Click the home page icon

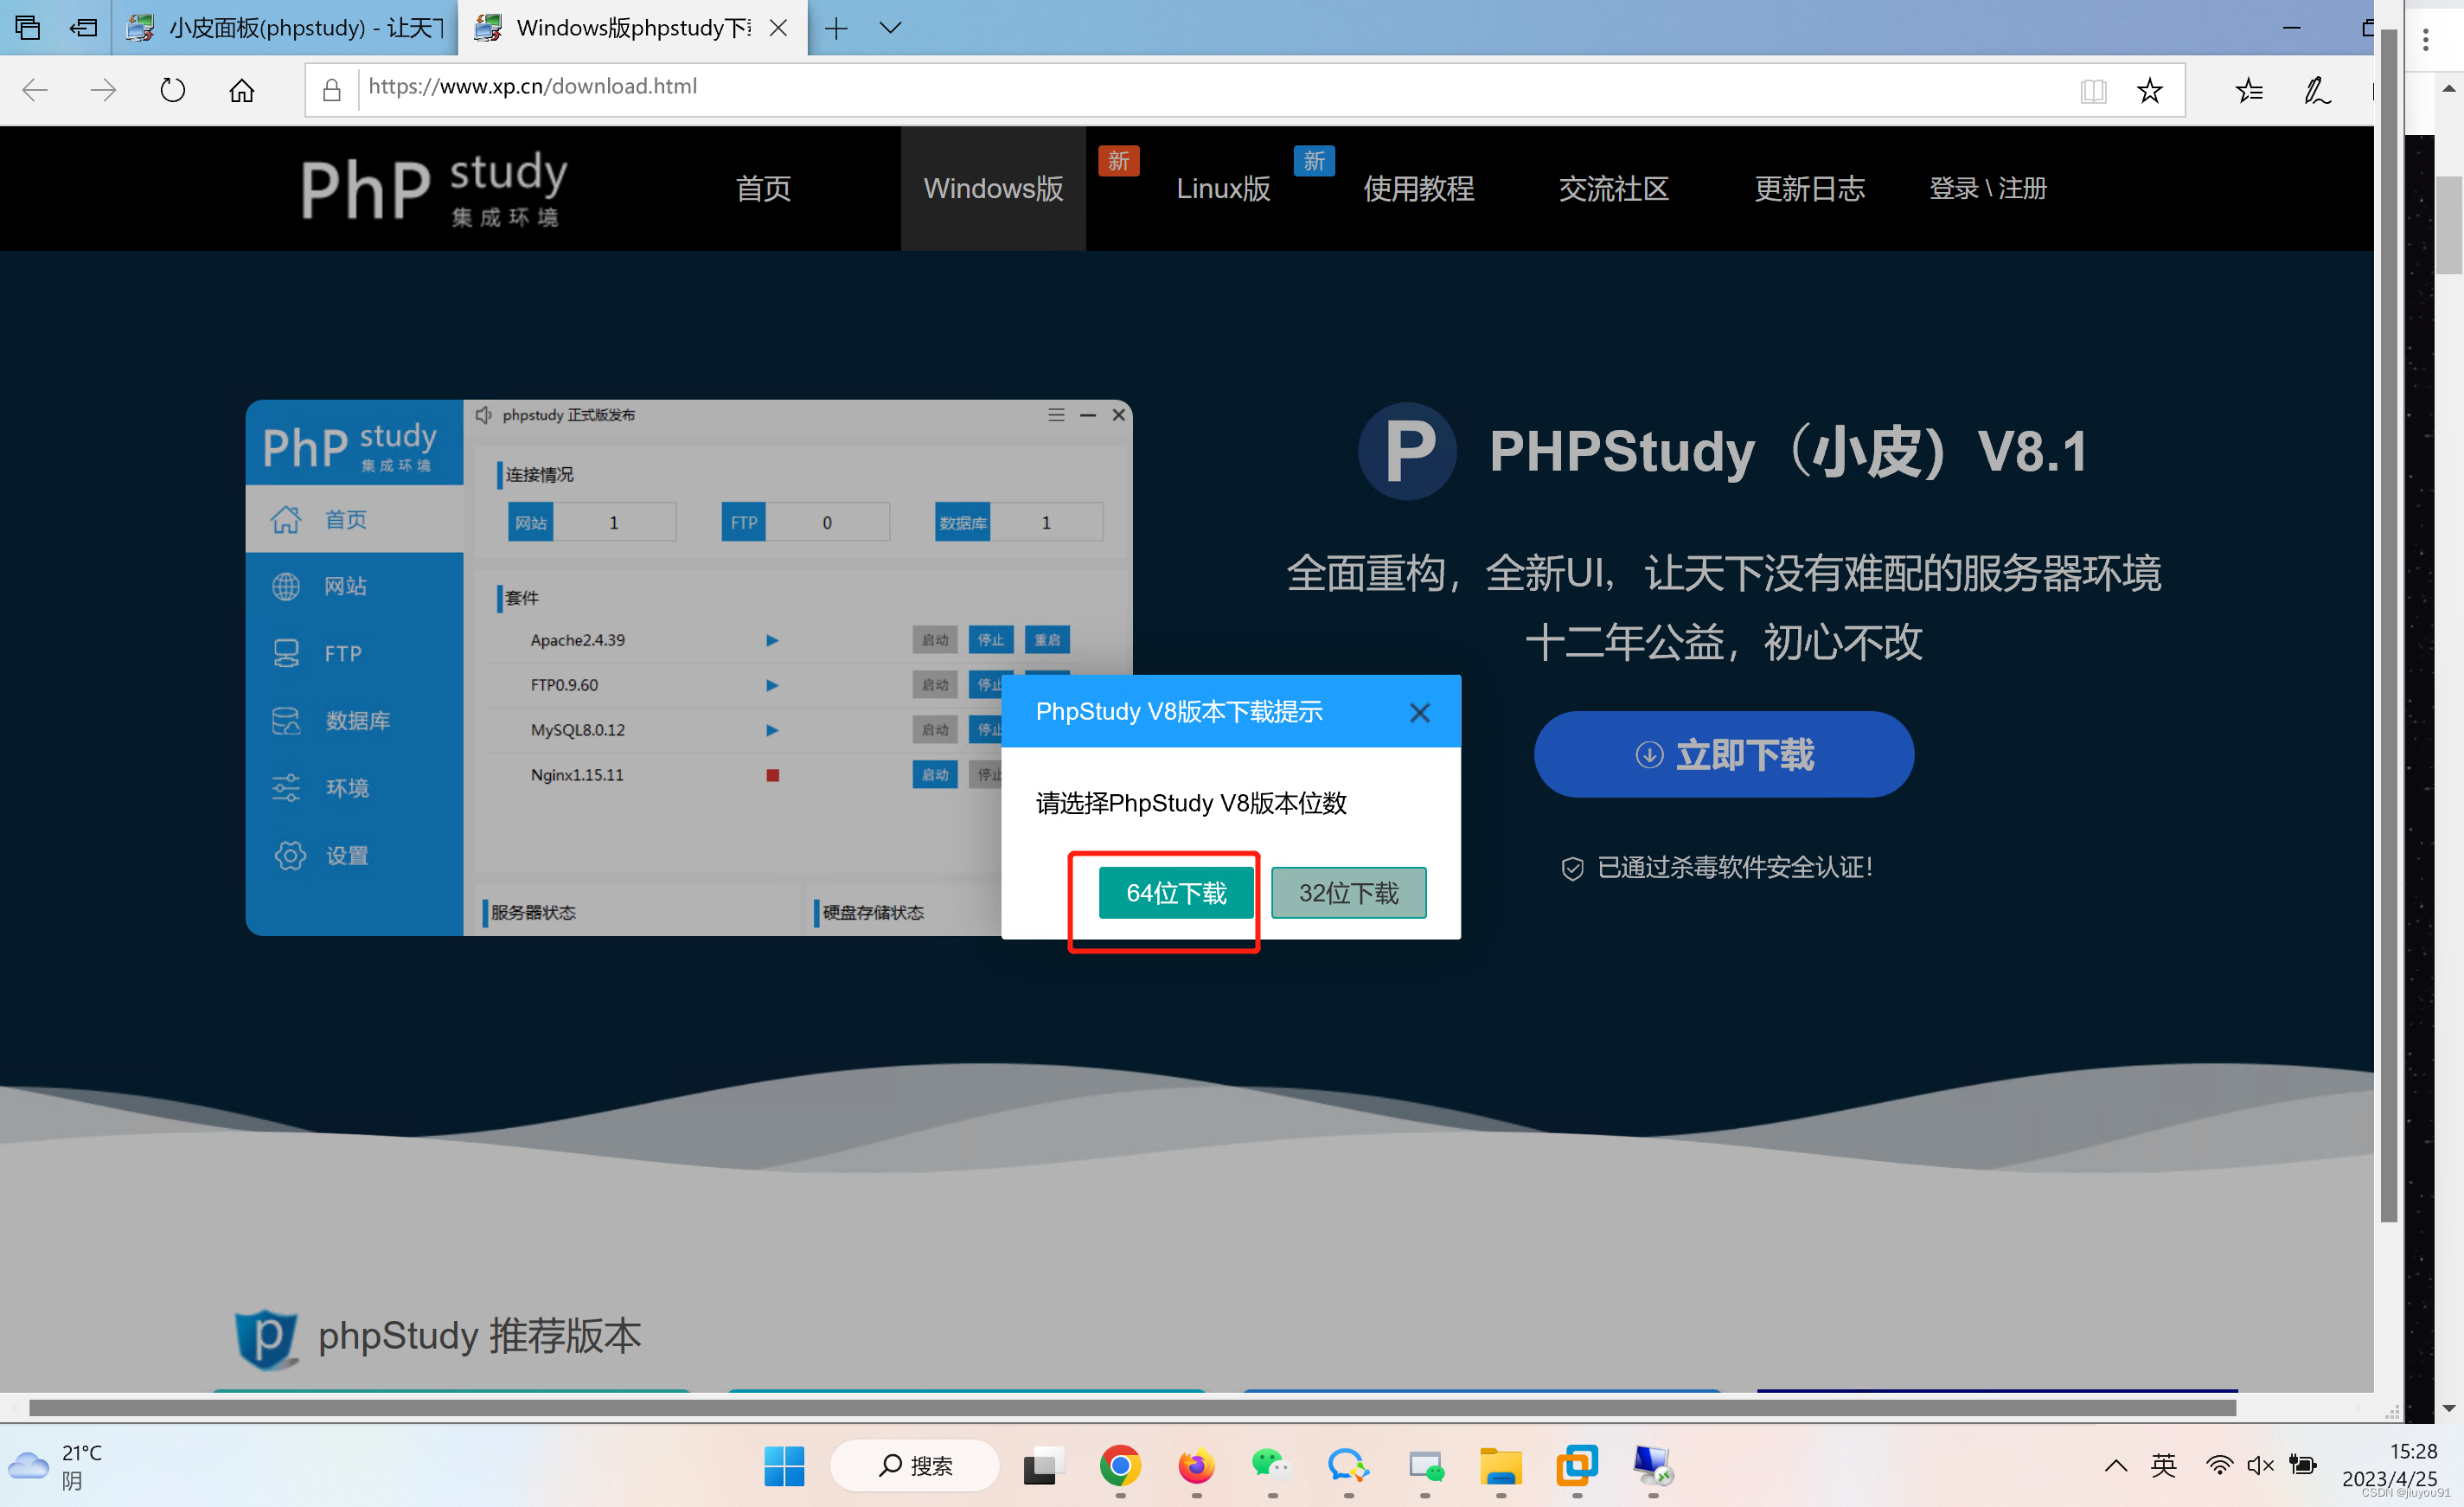[x=241, y=90]
